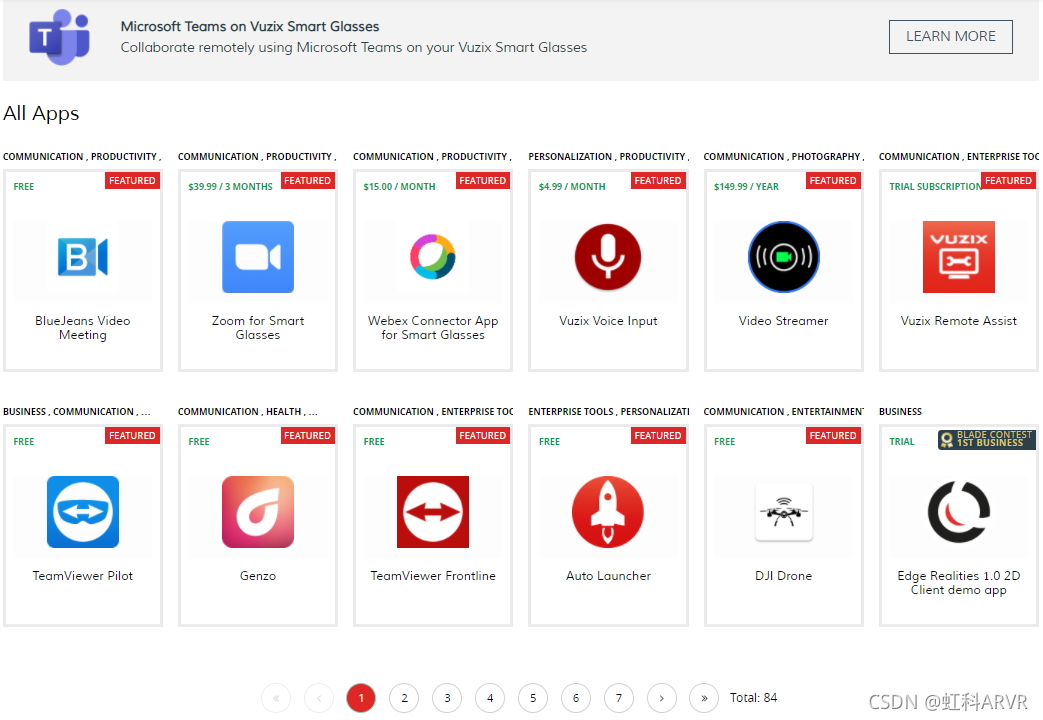Viewport: 1043px width, 720px height.
Task: Click the TRIAL SUBSCRIPTION label
Action: coord(935,186)
